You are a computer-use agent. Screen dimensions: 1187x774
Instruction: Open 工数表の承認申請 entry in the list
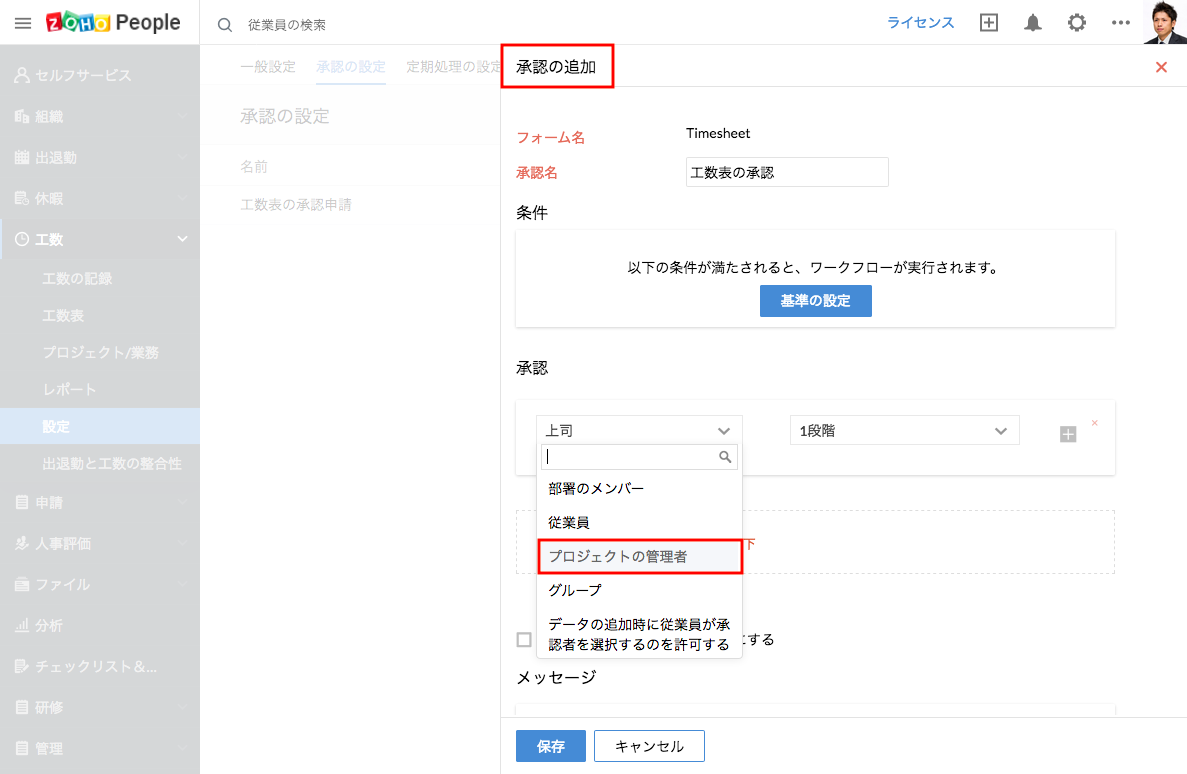[296, 204]
